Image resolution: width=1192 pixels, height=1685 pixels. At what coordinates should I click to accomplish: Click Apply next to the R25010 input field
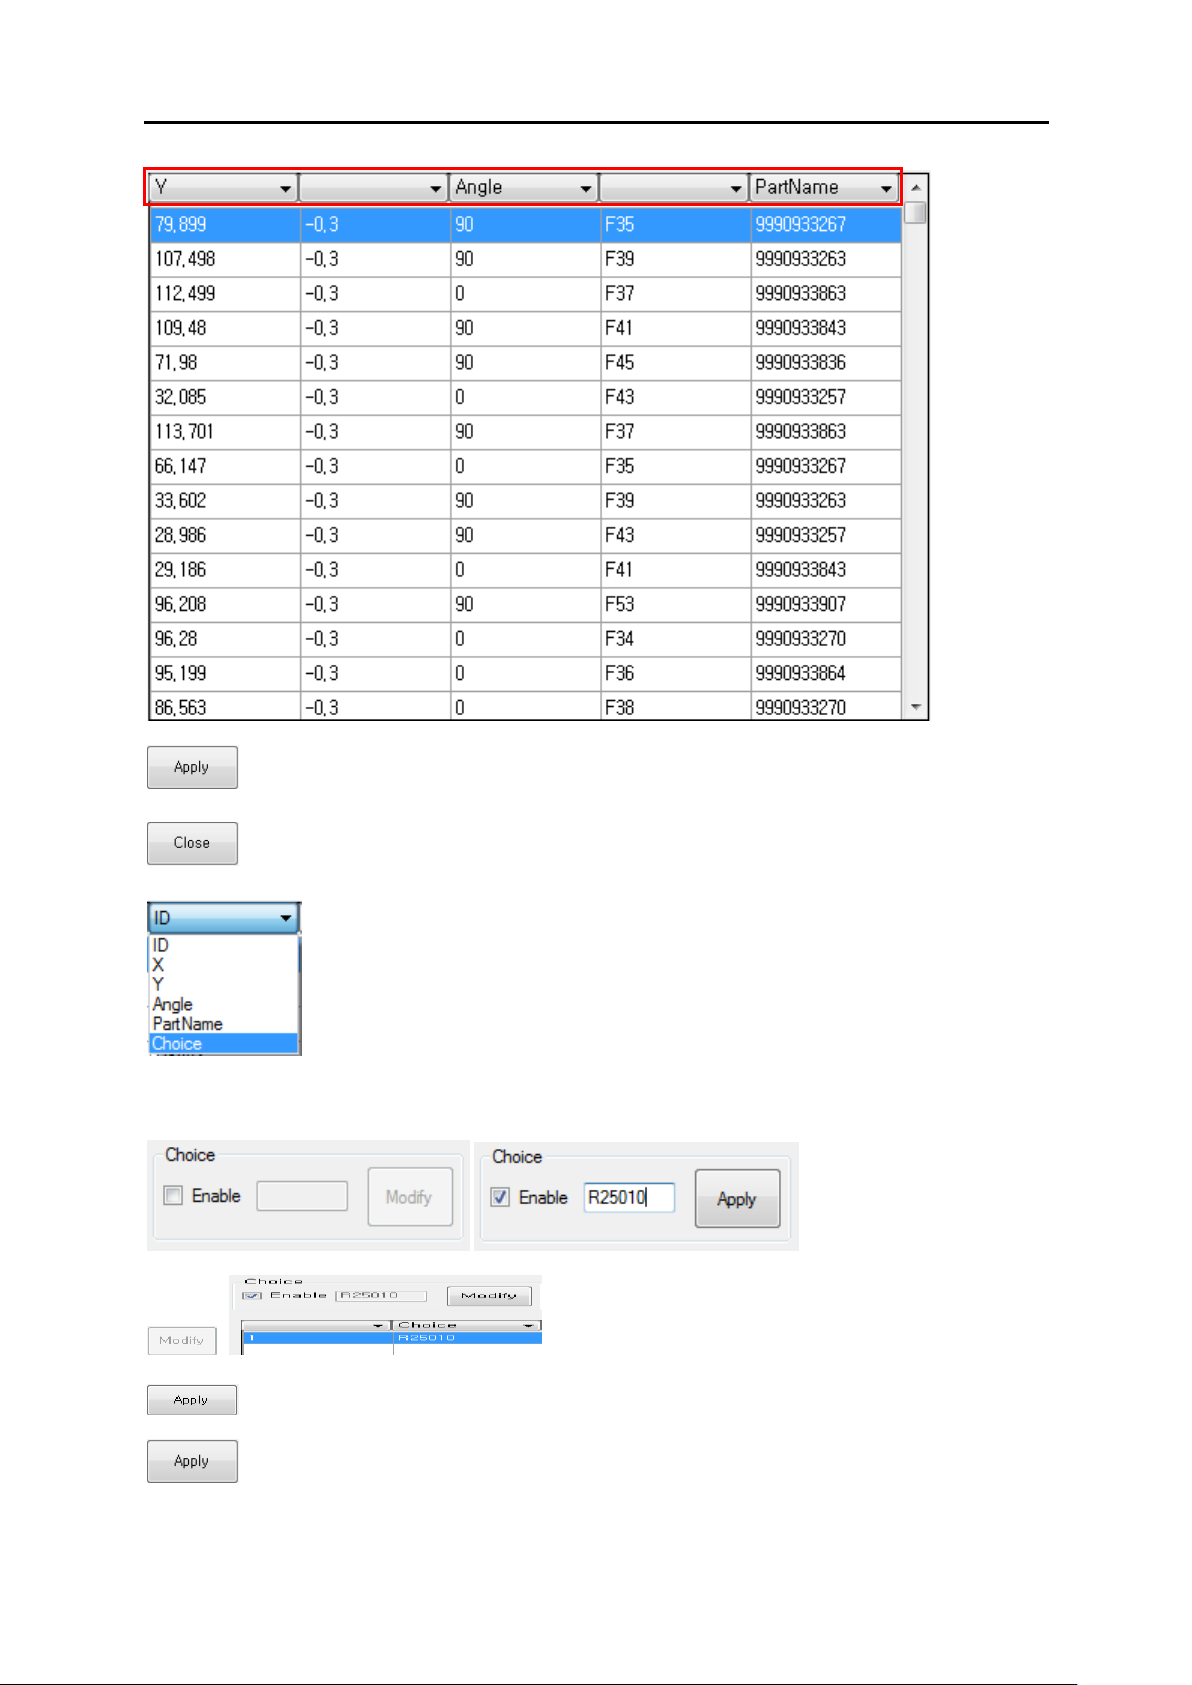coord(737,1199)
